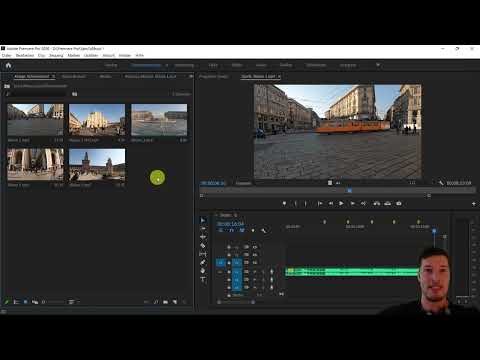Open the project panel tabs overflow chevron
Image resolution: width=480 pixels, height=360 pixels.
point(191,76)
